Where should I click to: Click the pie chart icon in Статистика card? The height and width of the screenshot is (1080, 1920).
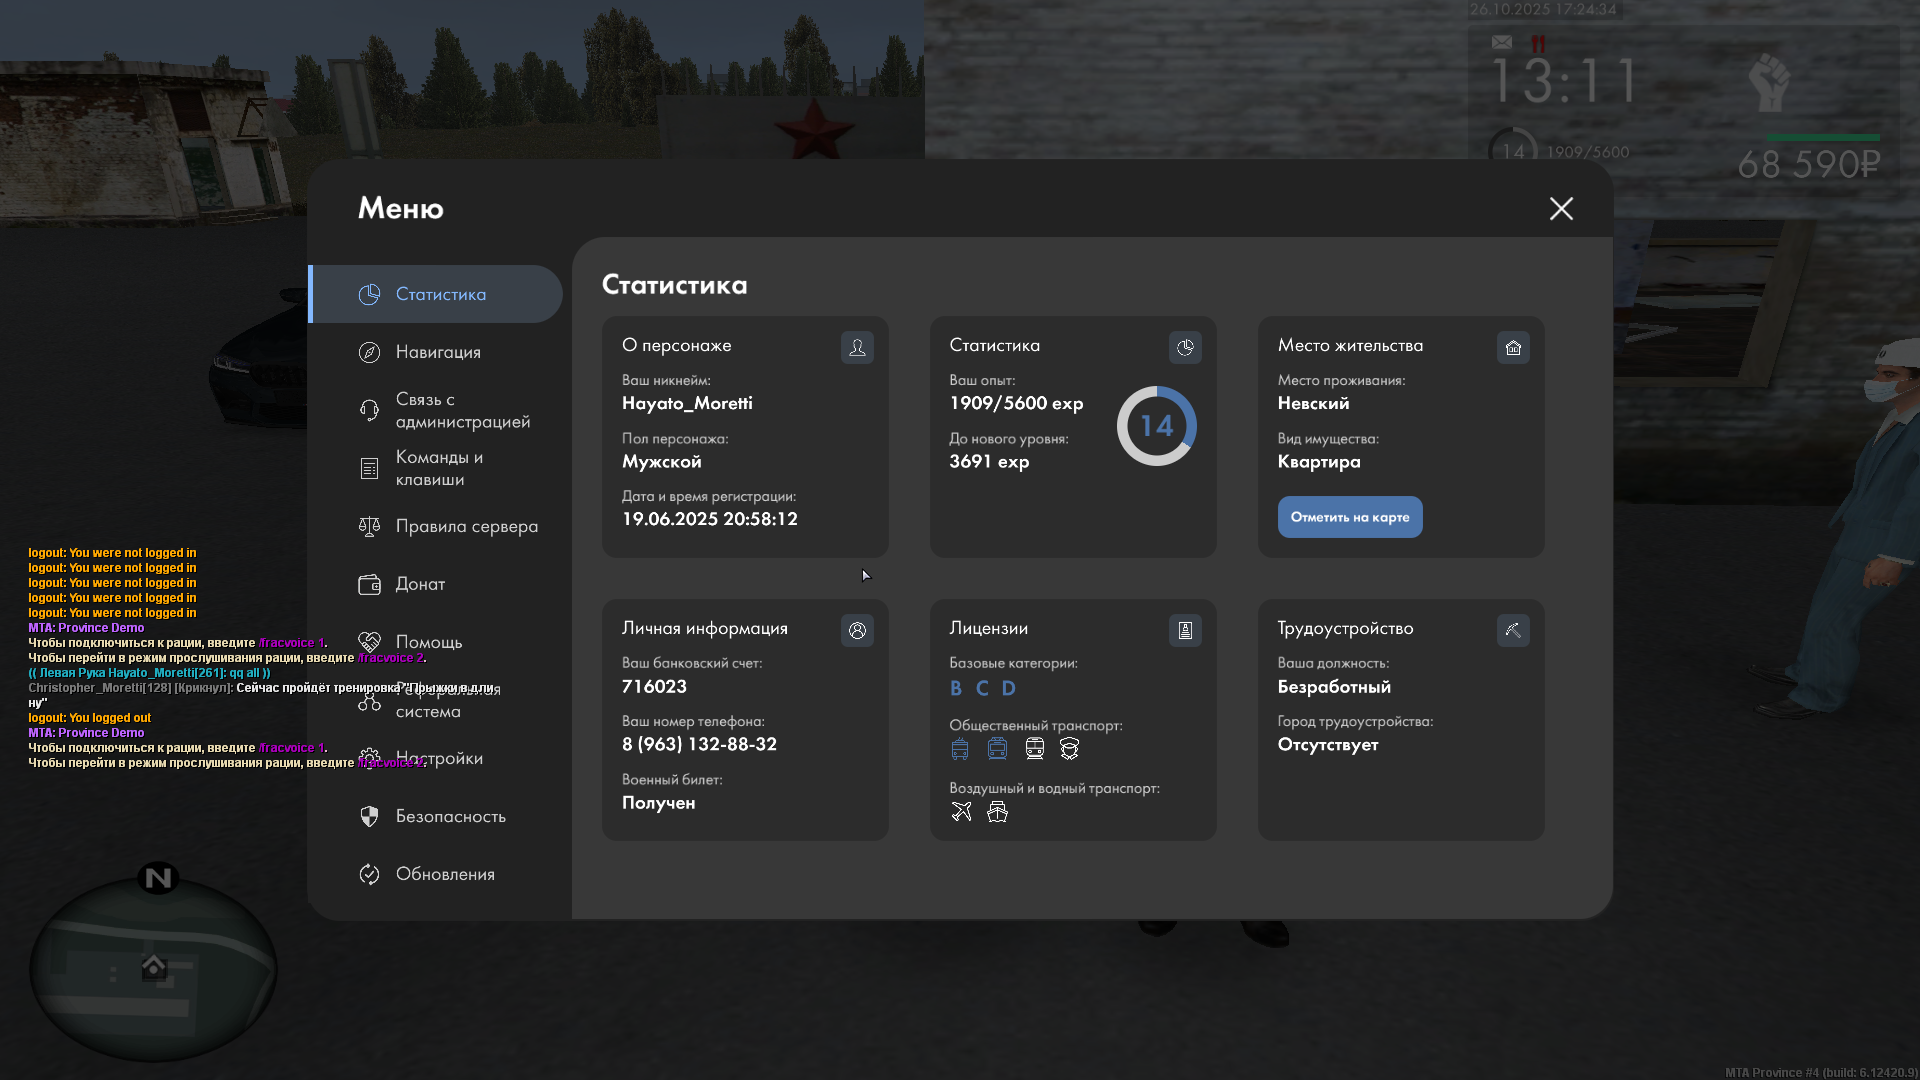tap(1185, 347)
